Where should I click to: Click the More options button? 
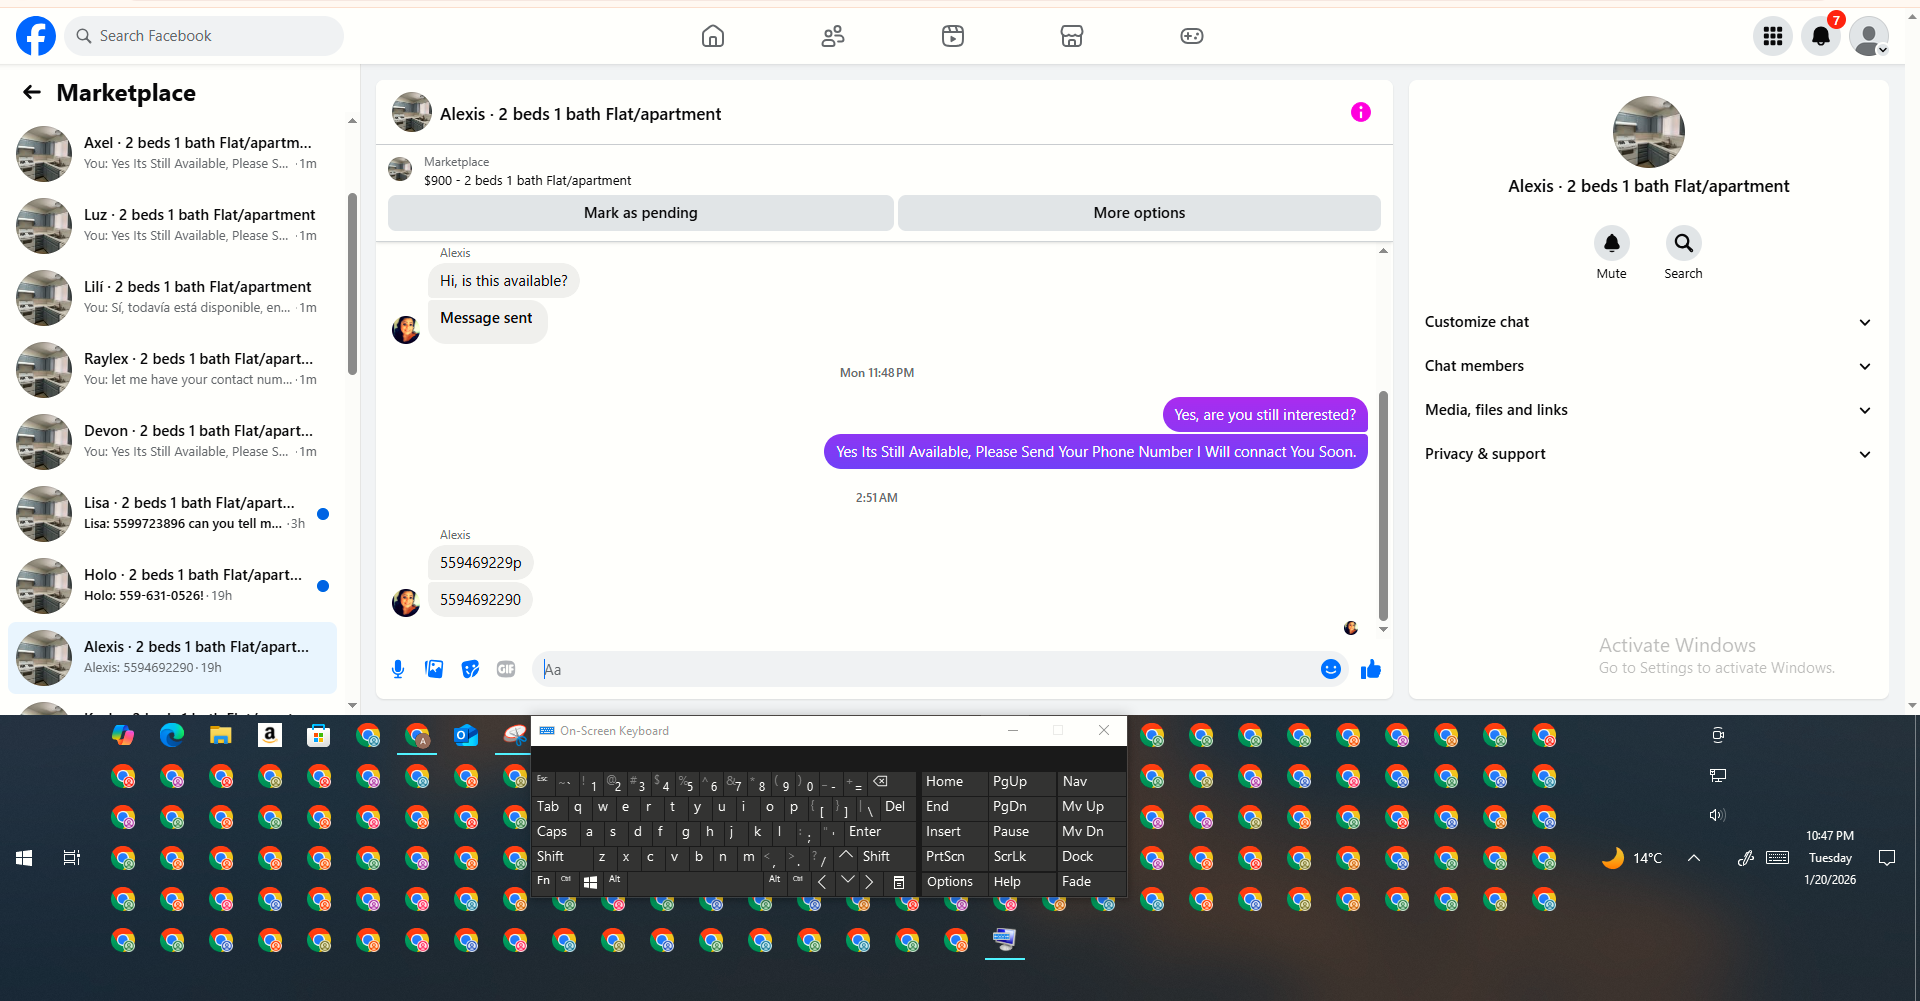(1139, 213)
